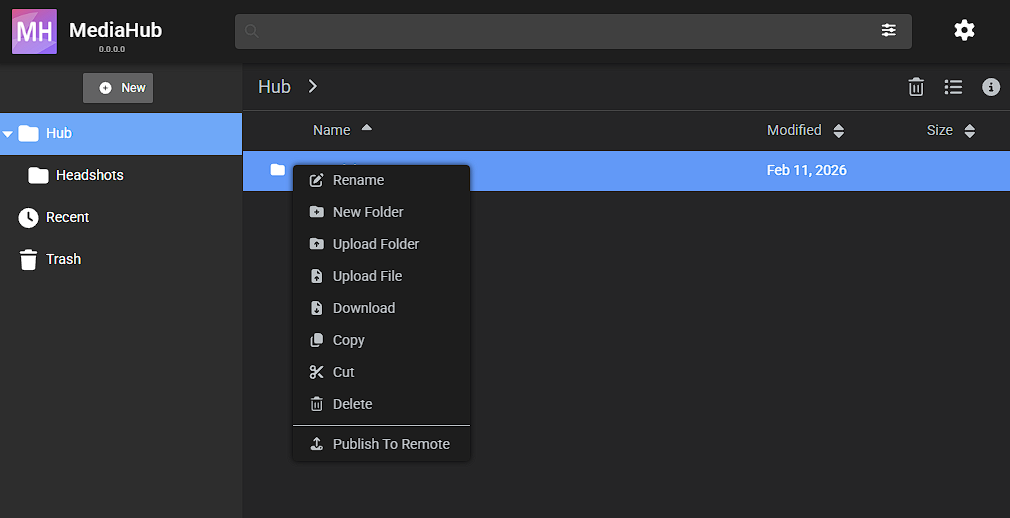
Task: Choose Upload Folder in context menu
Action: (375, 244)
